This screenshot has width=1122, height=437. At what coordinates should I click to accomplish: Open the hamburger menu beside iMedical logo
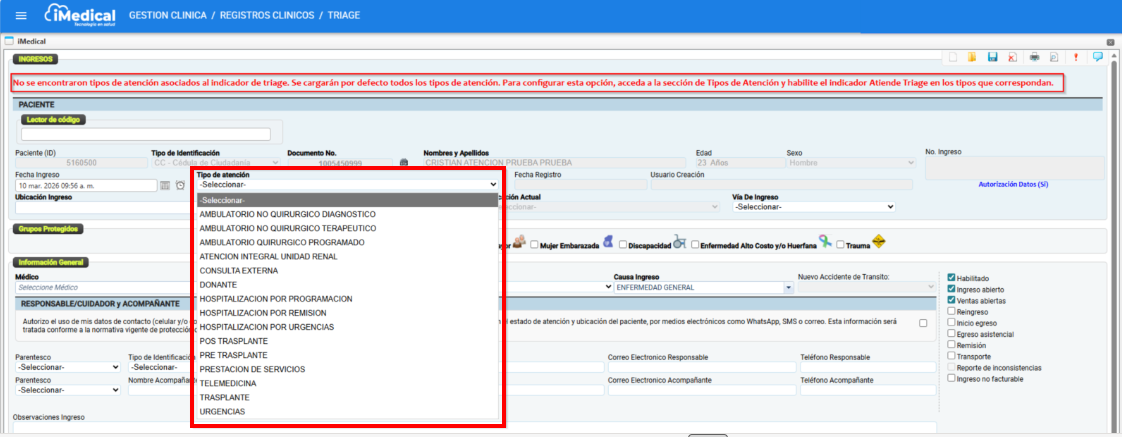tap(22, 15)
